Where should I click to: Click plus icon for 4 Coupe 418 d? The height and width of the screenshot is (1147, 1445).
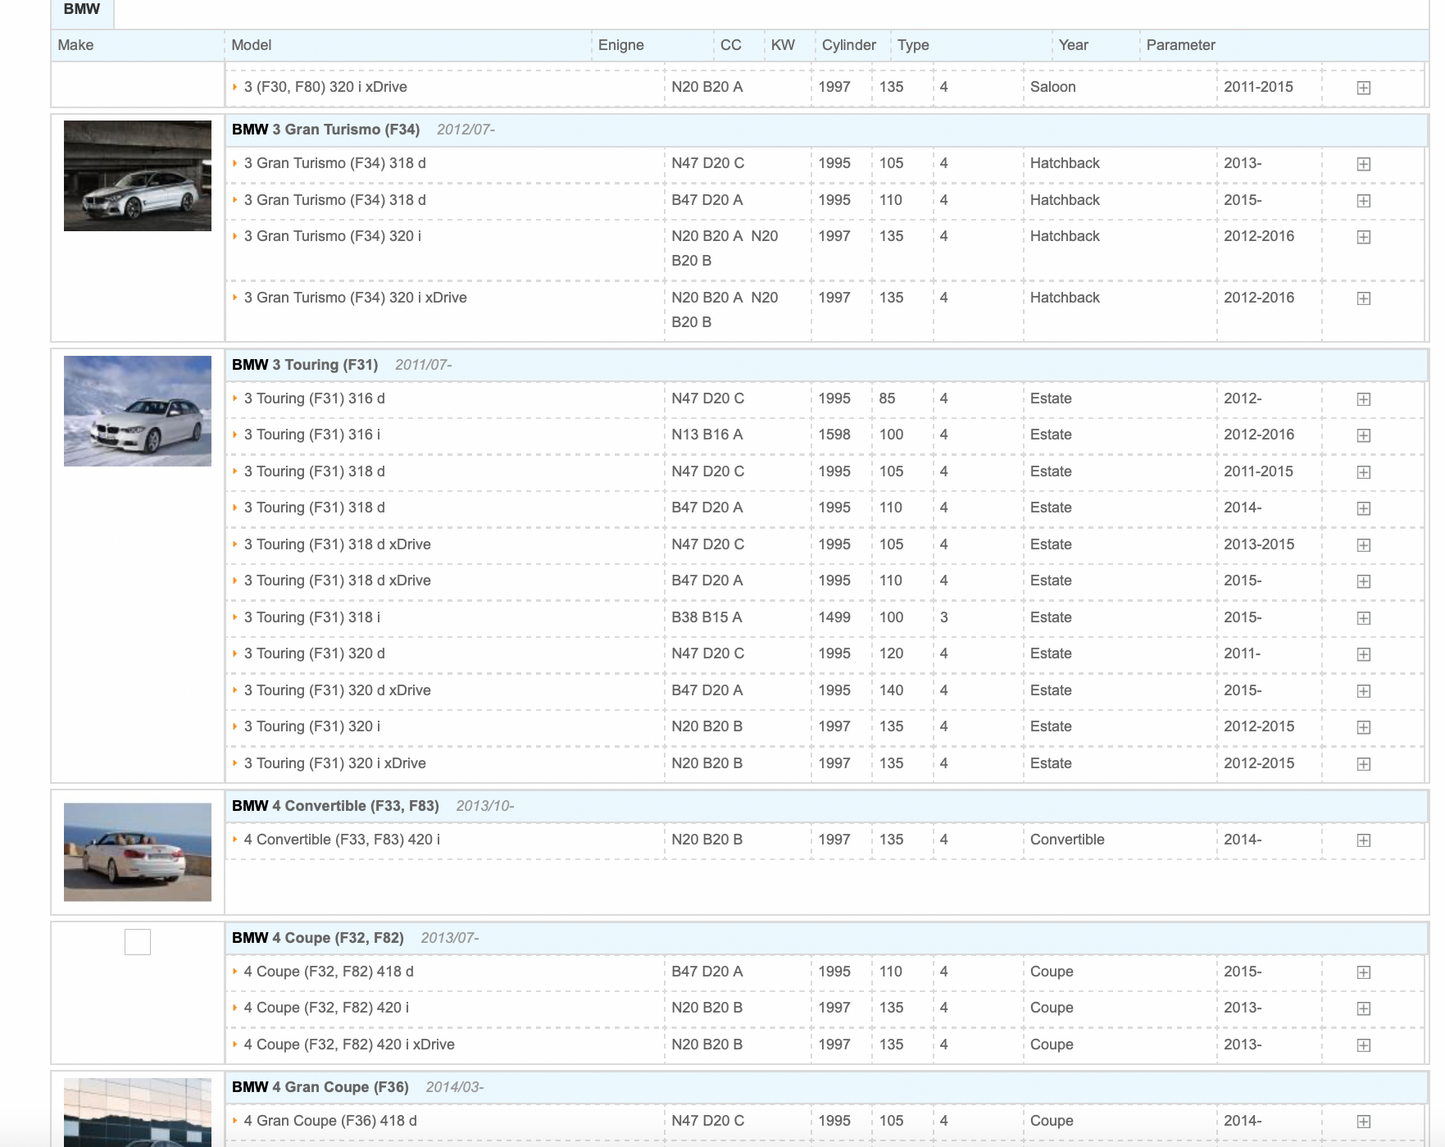point(1363,972)
